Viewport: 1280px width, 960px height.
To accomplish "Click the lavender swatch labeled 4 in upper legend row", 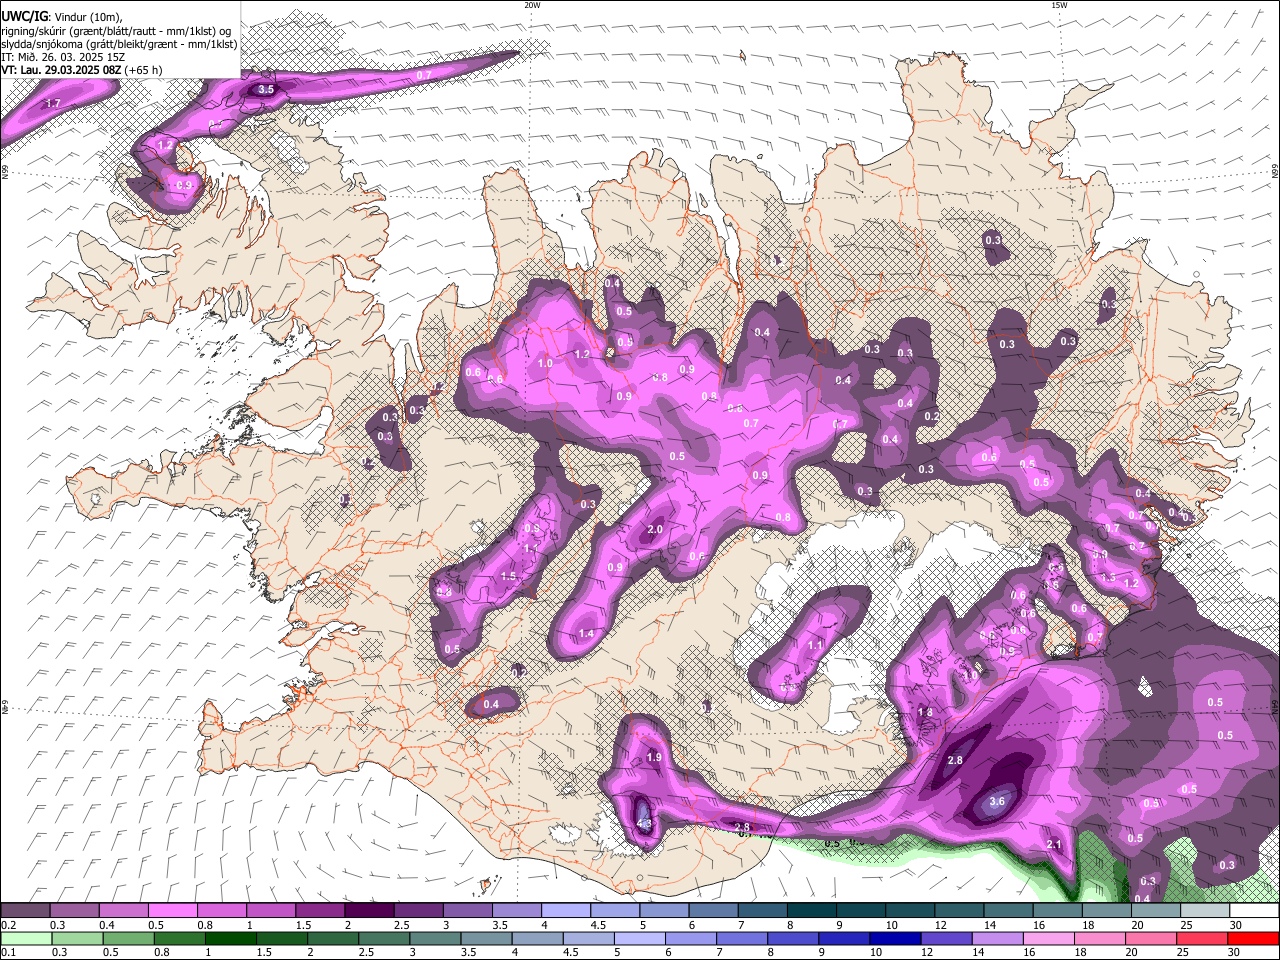I will [564, 911].
